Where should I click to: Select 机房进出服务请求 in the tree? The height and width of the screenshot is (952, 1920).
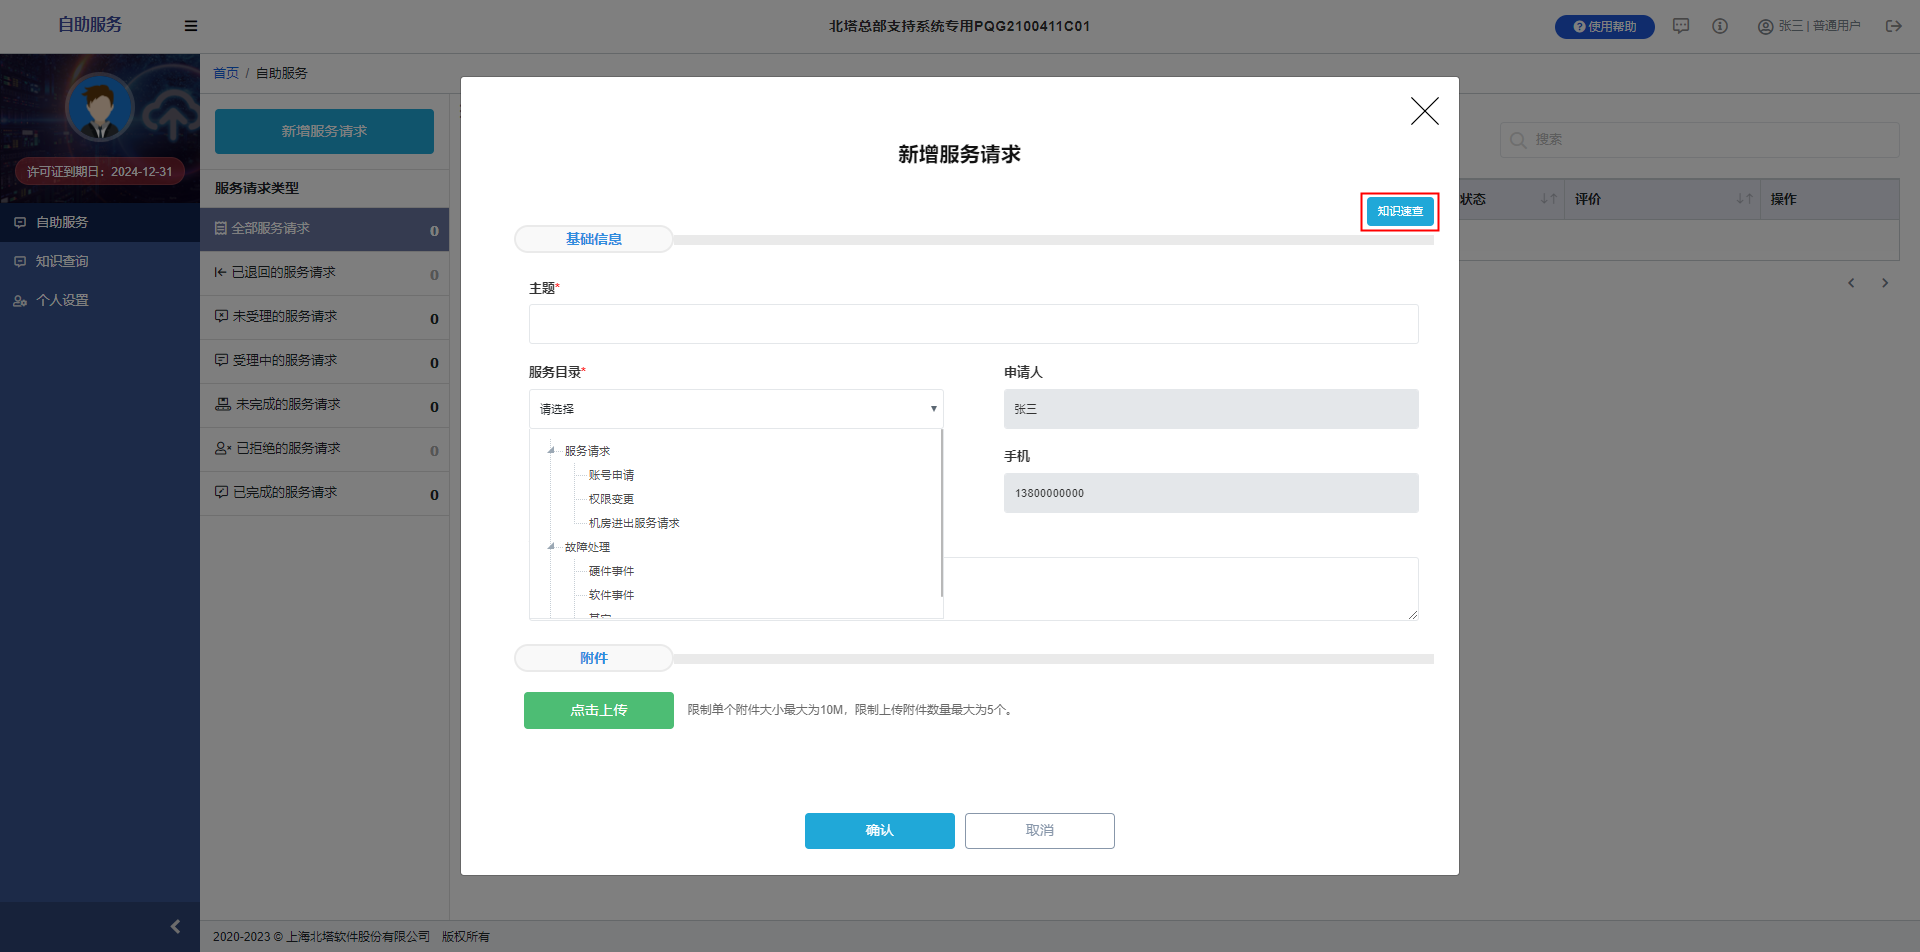click(634, 523)
